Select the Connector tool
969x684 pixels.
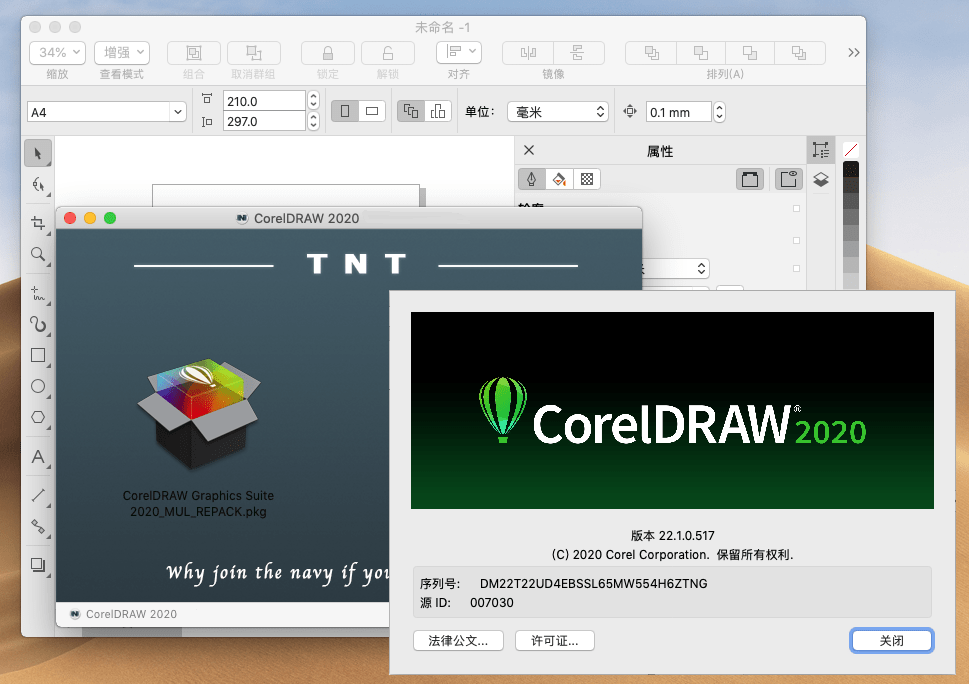[38, 526]
